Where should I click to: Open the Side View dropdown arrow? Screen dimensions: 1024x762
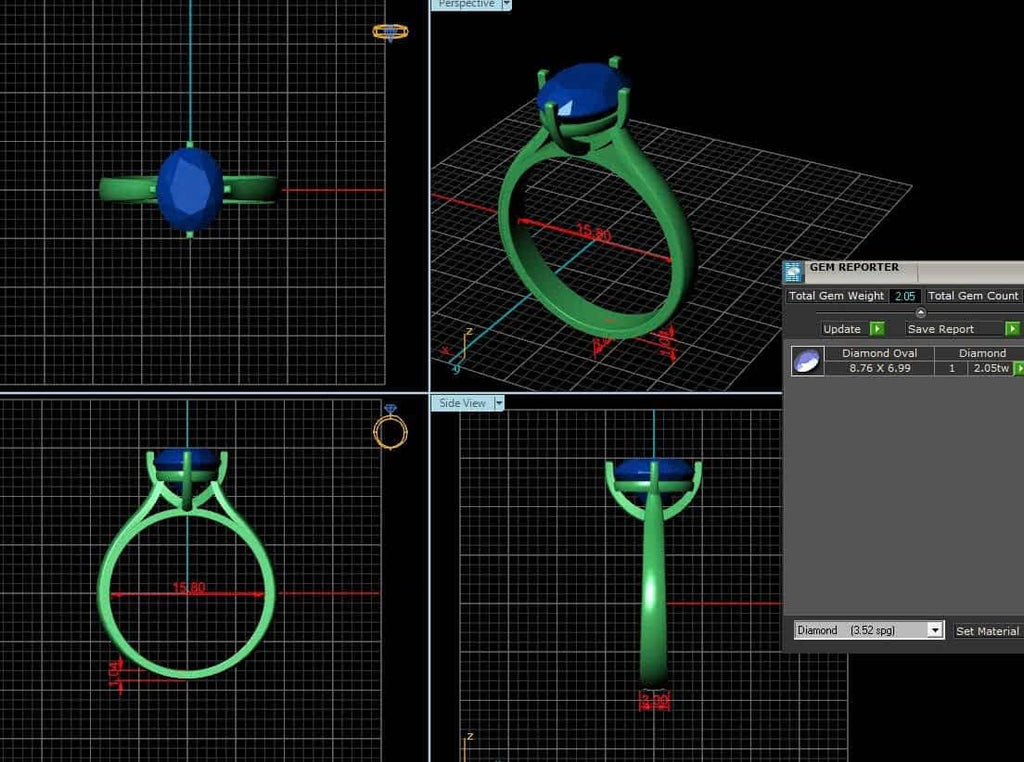point(499,403)
